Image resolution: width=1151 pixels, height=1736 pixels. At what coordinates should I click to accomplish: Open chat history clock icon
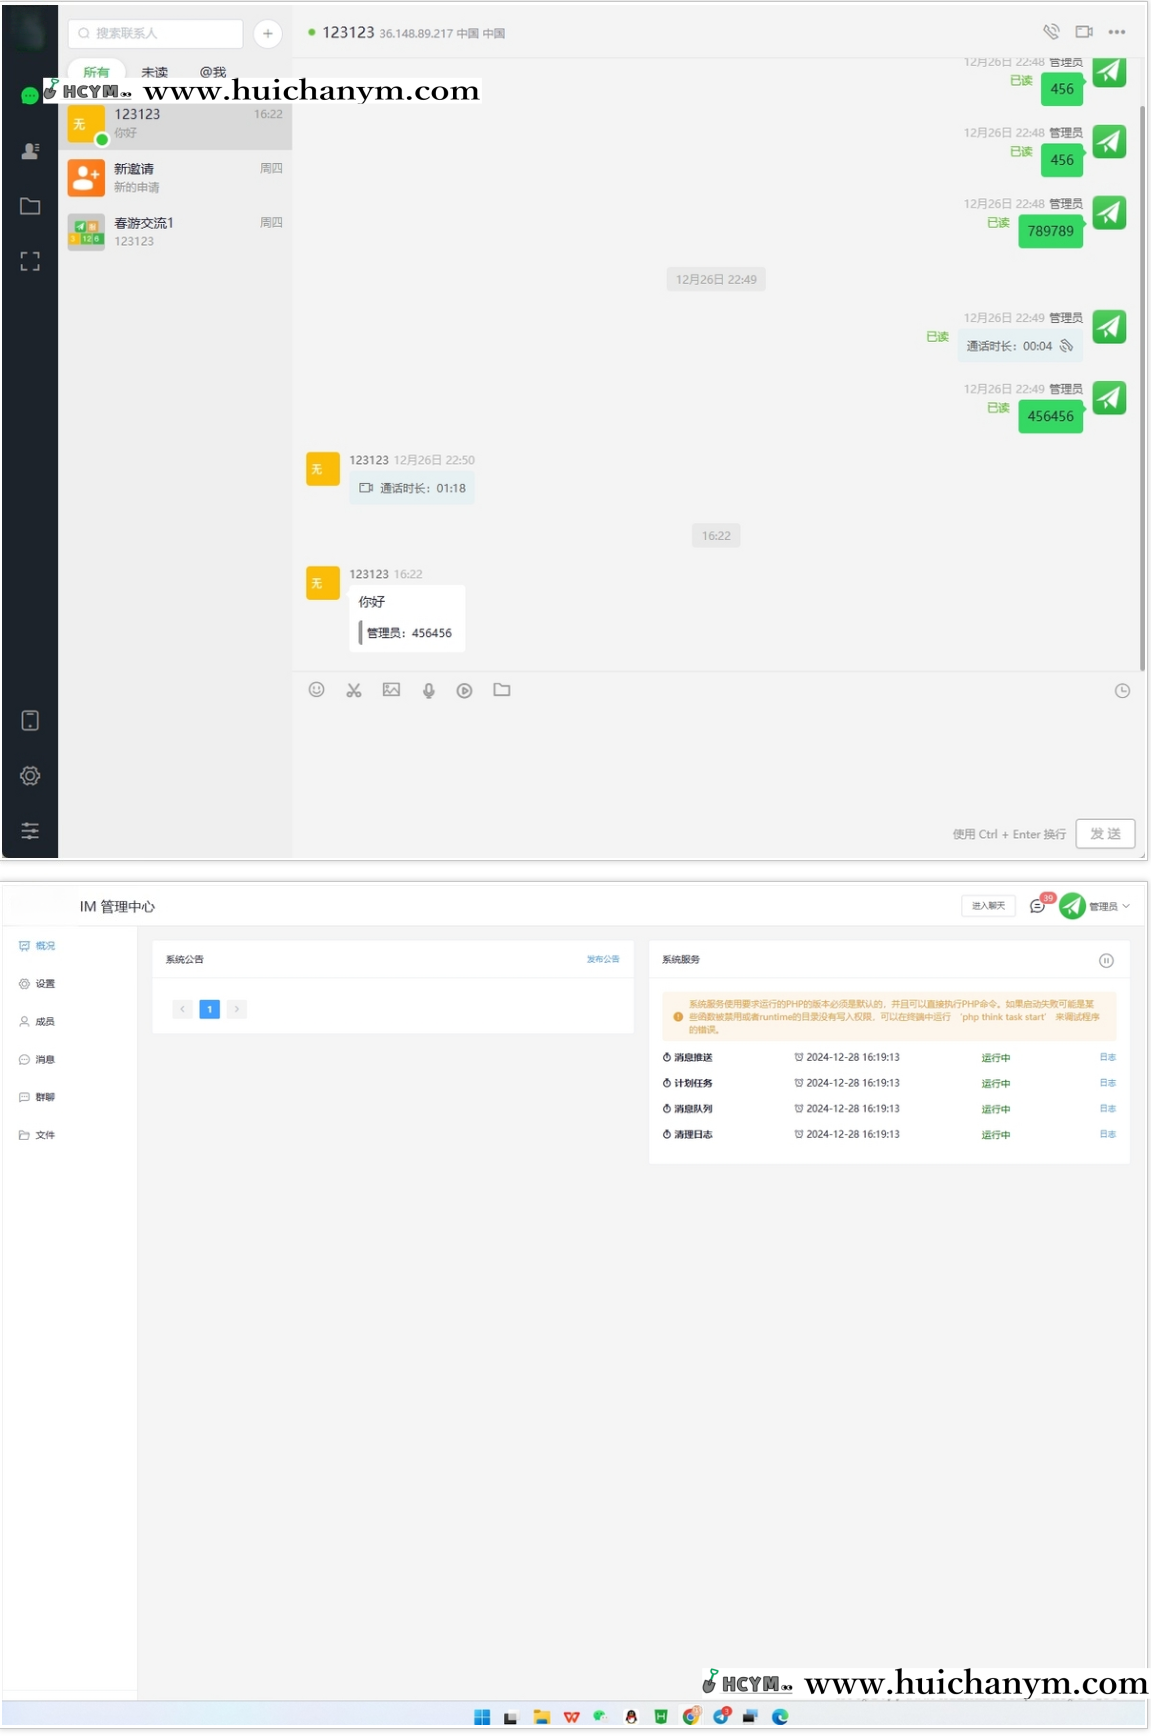click(x=1122, y=691)
